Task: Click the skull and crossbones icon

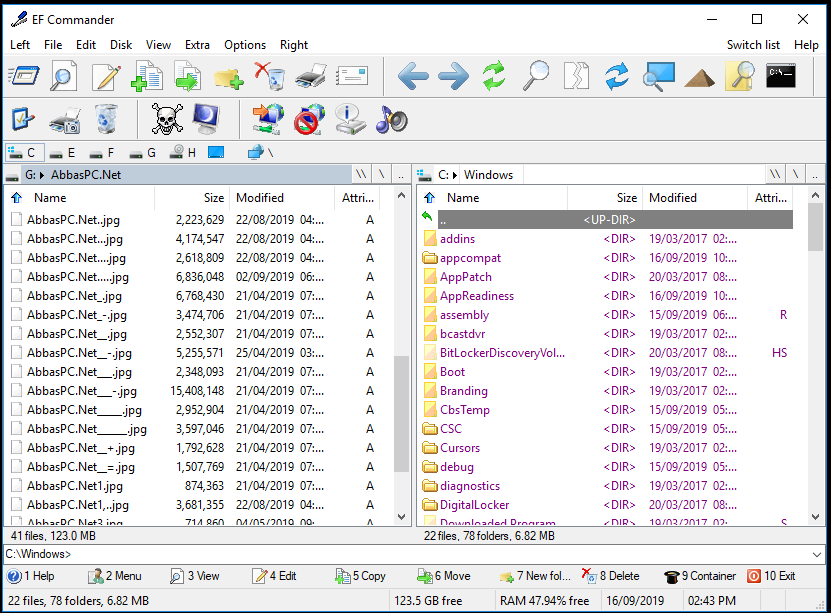Action: tap(167, 119)
